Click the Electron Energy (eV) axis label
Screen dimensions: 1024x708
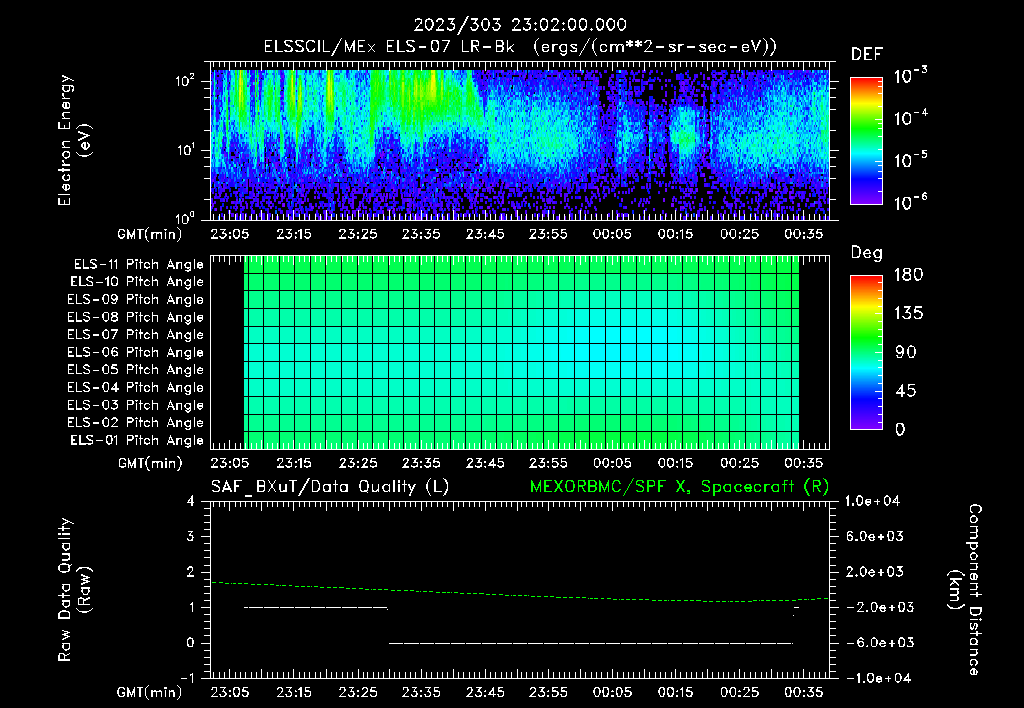(x=74, y=140)
